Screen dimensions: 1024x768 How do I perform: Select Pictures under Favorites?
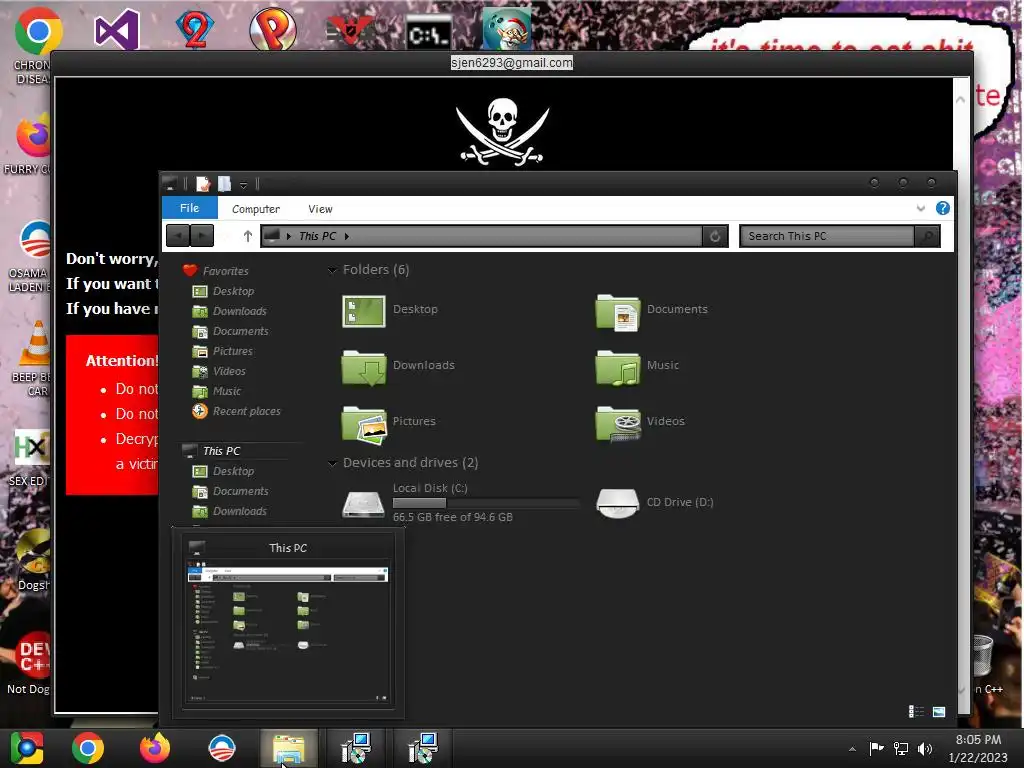tap(222, 351)
